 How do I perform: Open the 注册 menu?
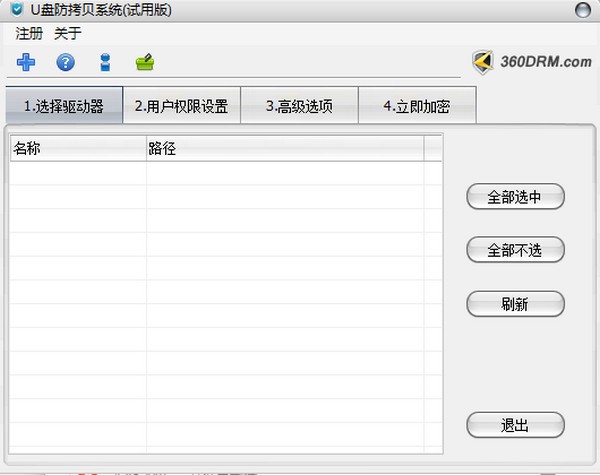pos(29,34)
